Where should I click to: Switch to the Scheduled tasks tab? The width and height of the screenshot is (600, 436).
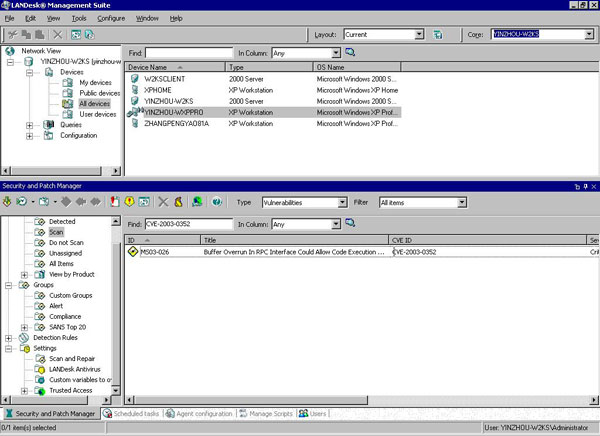point(134,413)
